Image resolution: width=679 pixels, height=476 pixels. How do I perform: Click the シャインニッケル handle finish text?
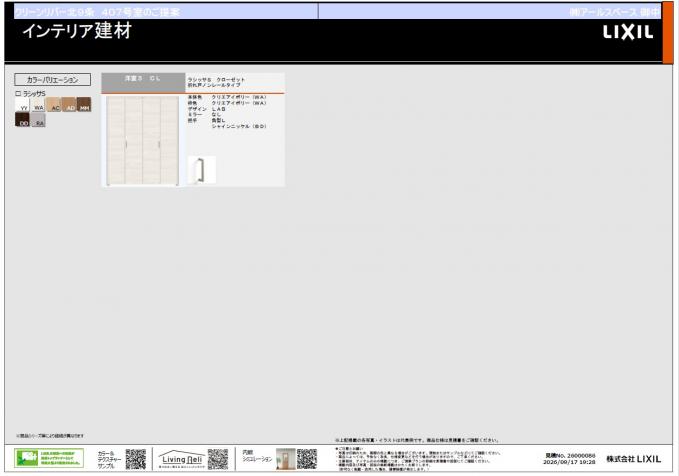[239, 126]
